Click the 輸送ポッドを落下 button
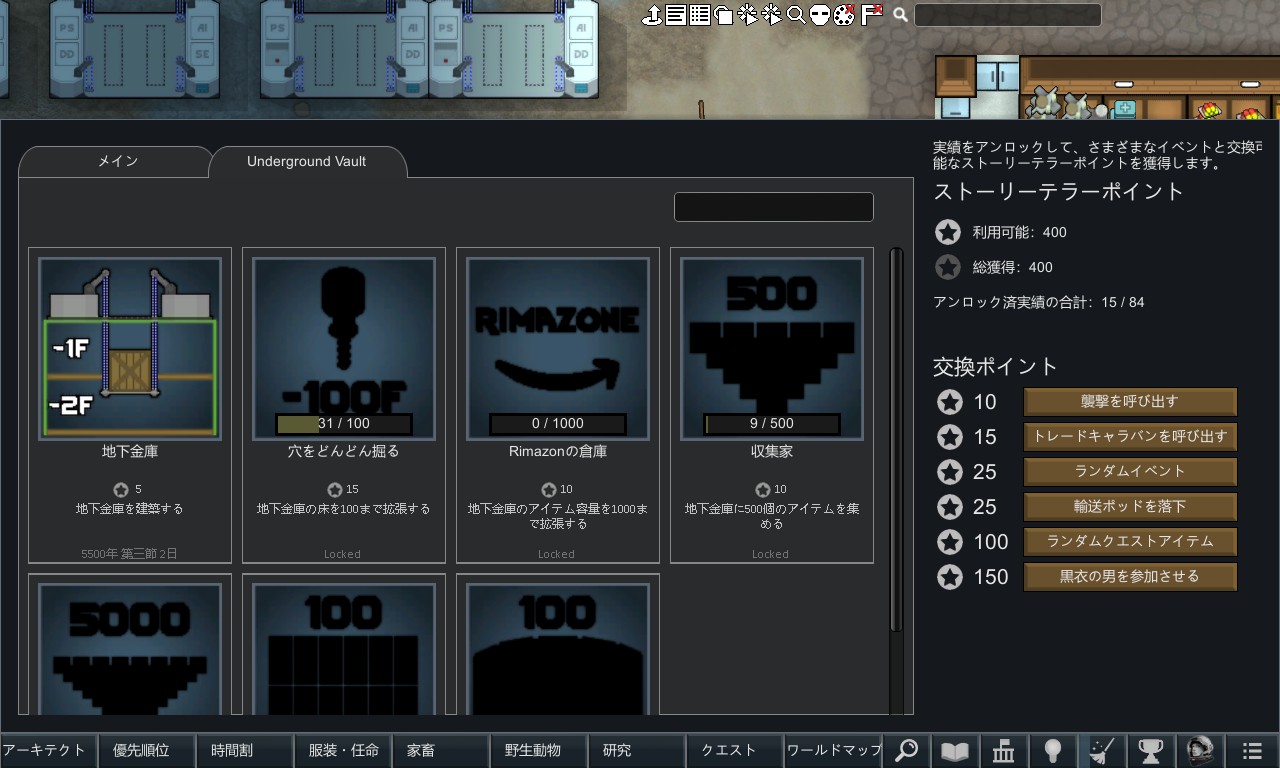 [1130, 507]
